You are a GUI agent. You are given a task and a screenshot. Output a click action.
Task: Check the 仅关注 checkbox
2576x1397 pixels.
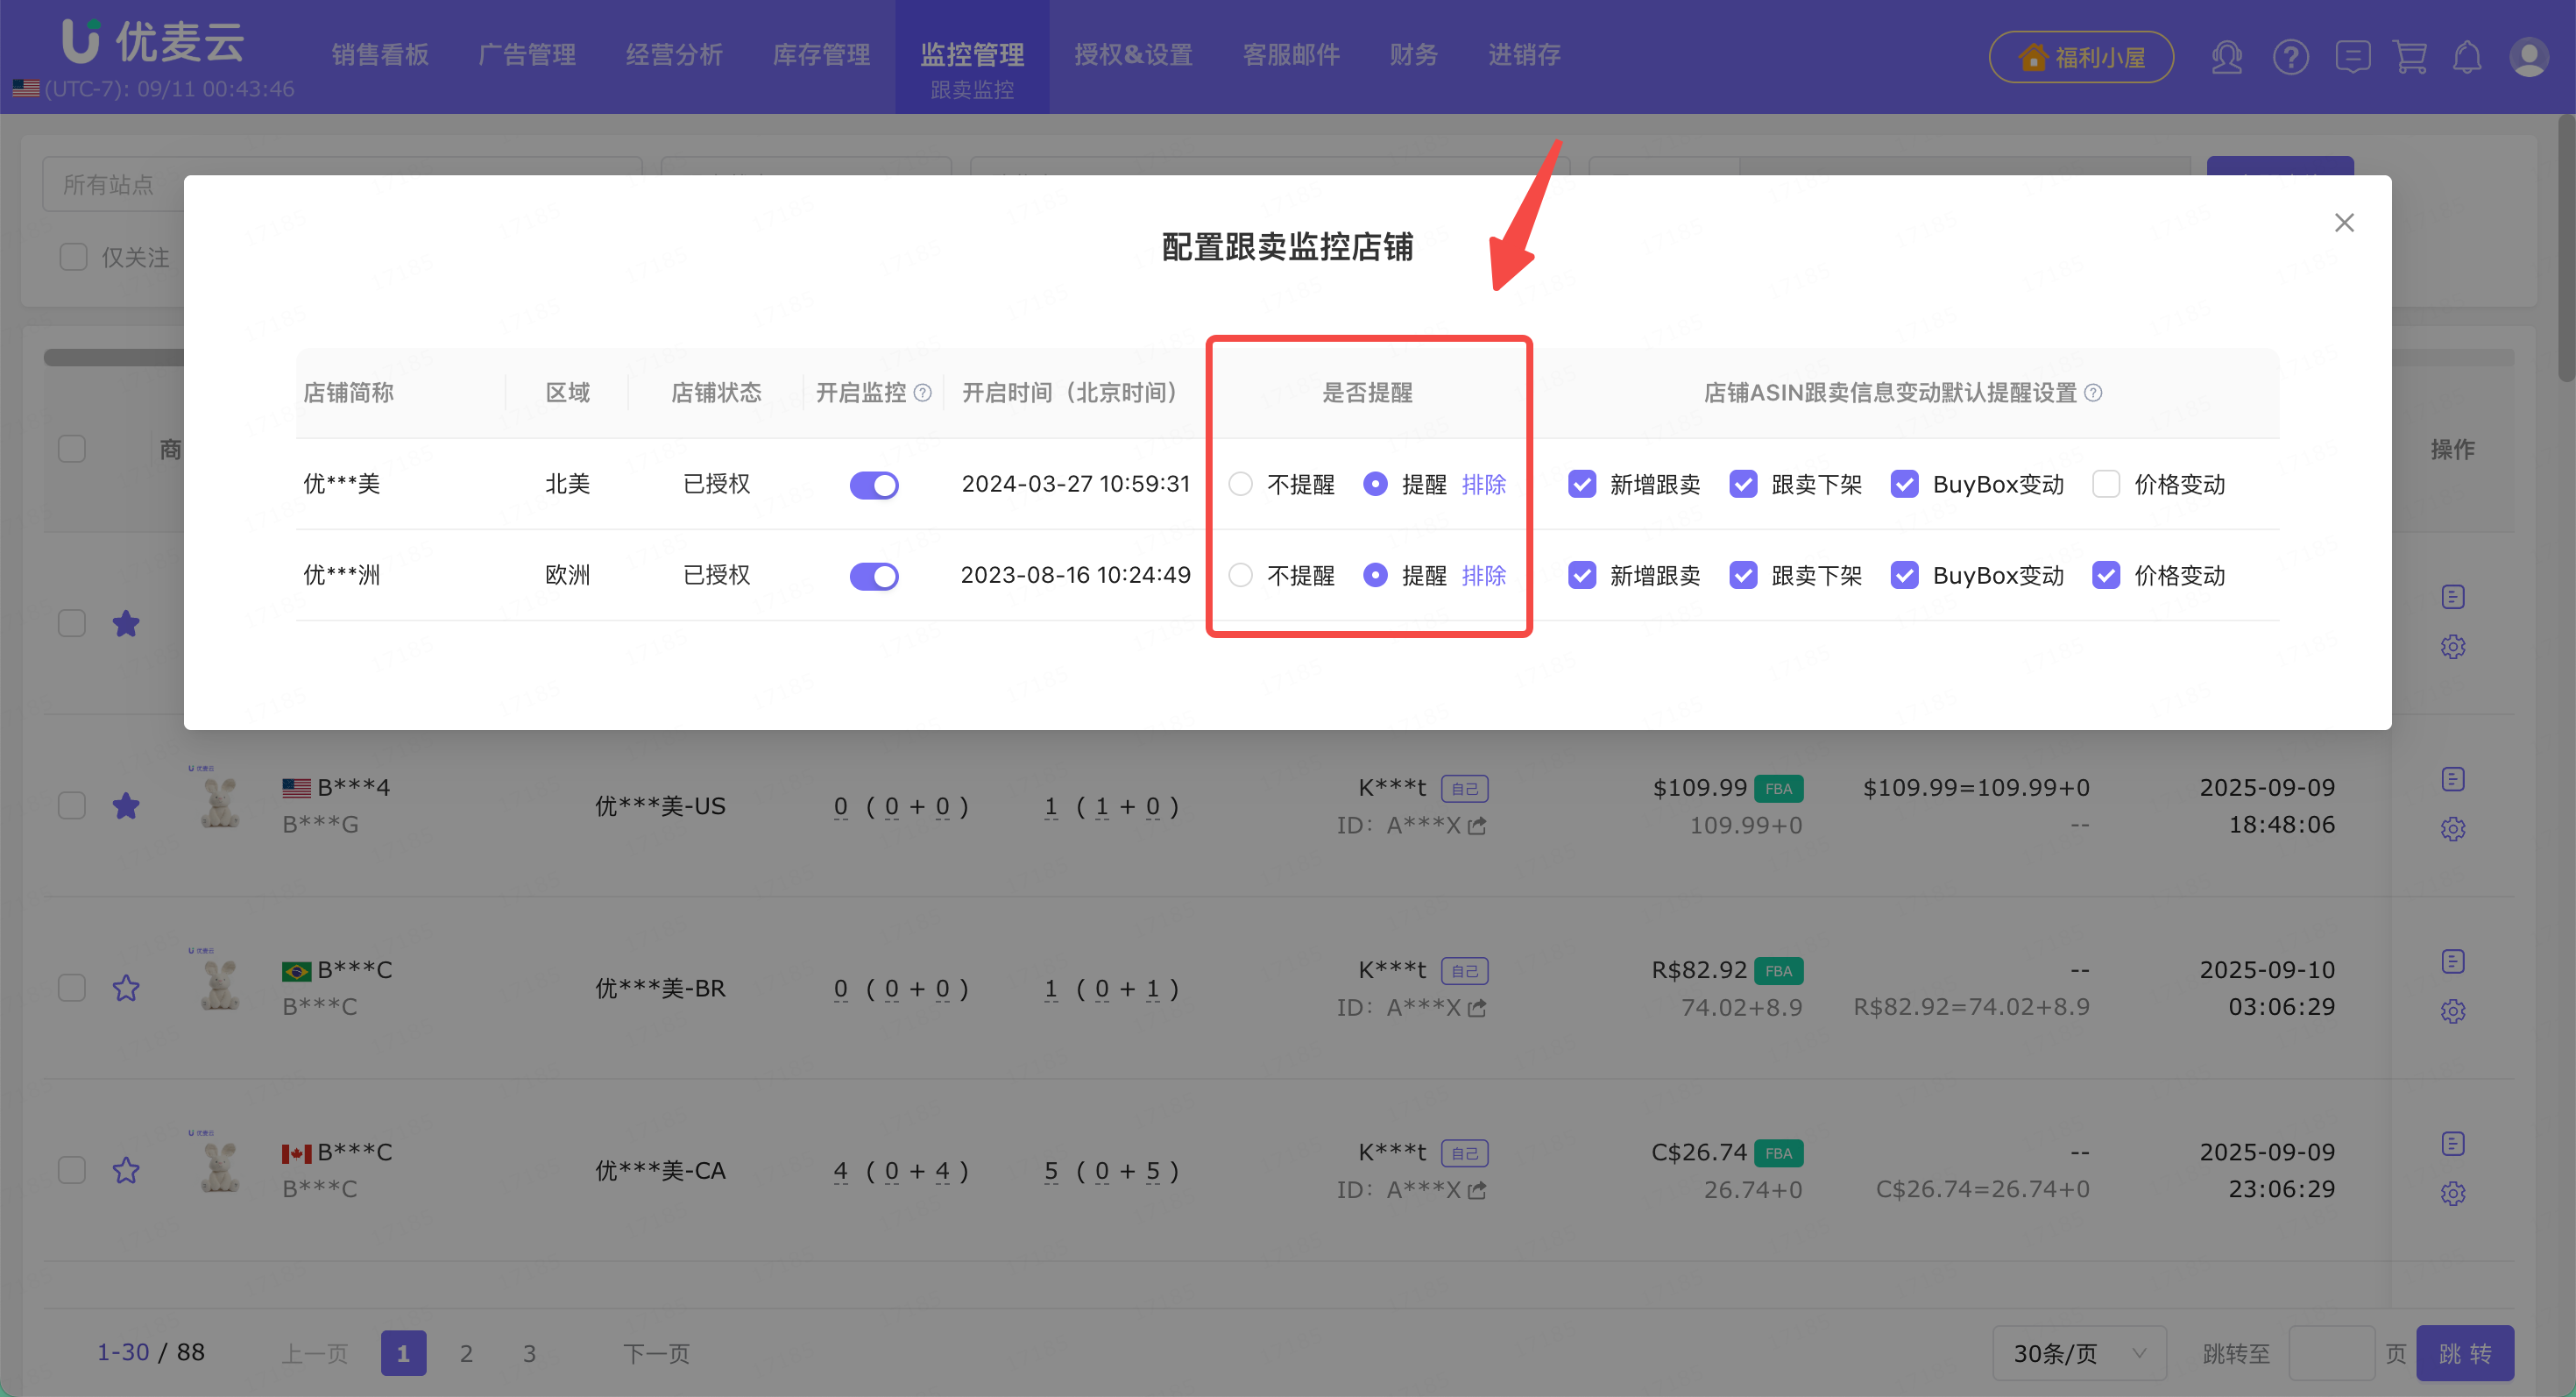pyautogui.click(x=73, y=257)
